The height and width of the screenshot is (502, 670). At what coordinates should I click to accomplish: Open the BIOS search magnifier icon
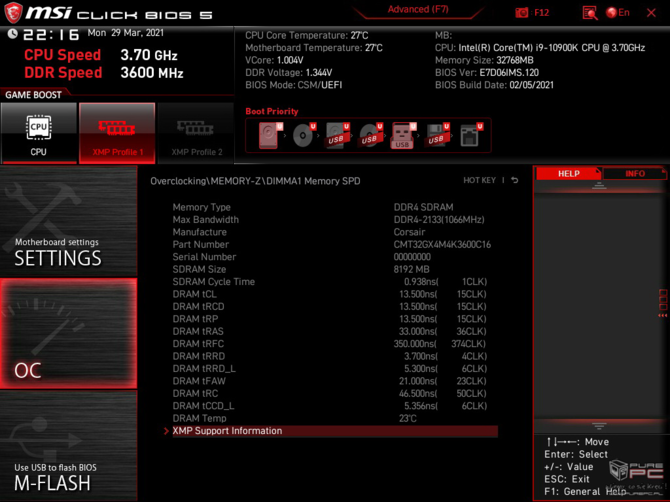coord(590,13)
